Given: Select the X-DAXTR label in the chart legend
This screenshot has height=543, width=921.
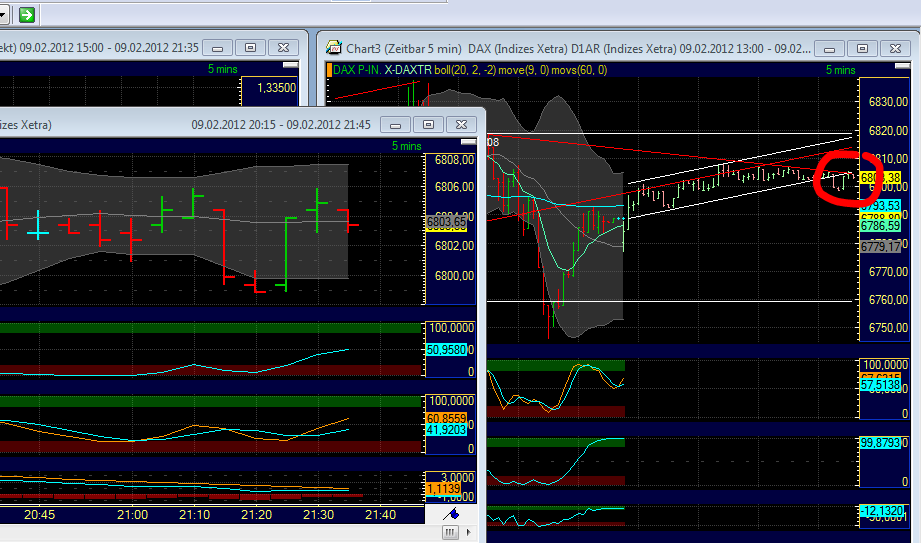Looking at the screenshot, I should pyautogui.click(x=408, y=69).
